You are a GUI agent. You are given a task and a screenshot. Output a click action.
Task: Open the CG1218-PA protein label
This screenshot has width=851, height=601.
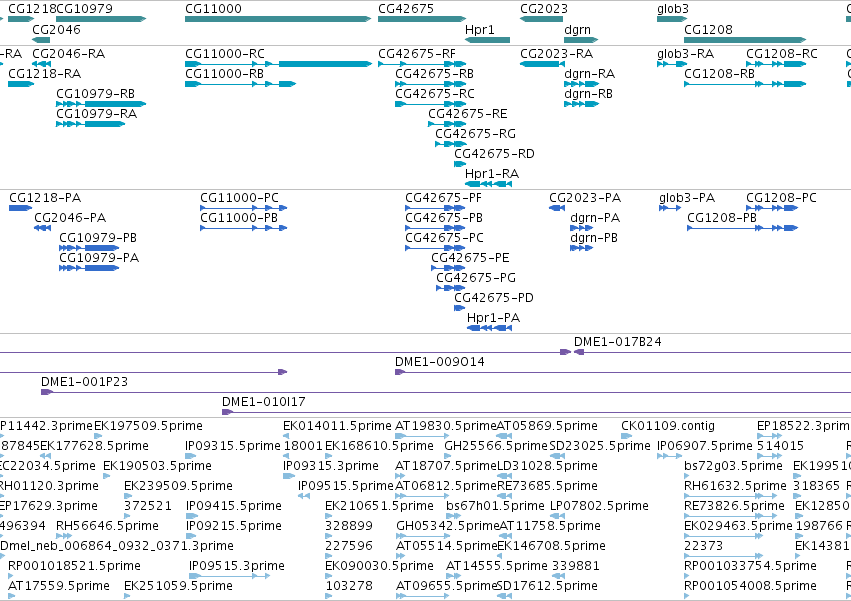pos(45,198)
